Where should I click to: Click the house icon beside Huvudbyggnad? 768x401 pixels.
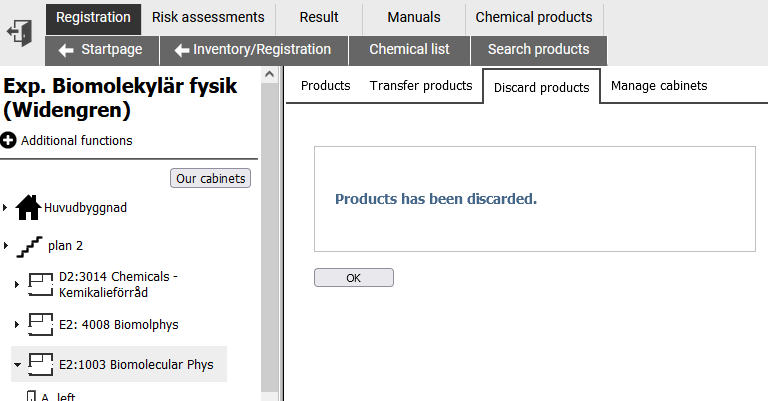(28, 208)
